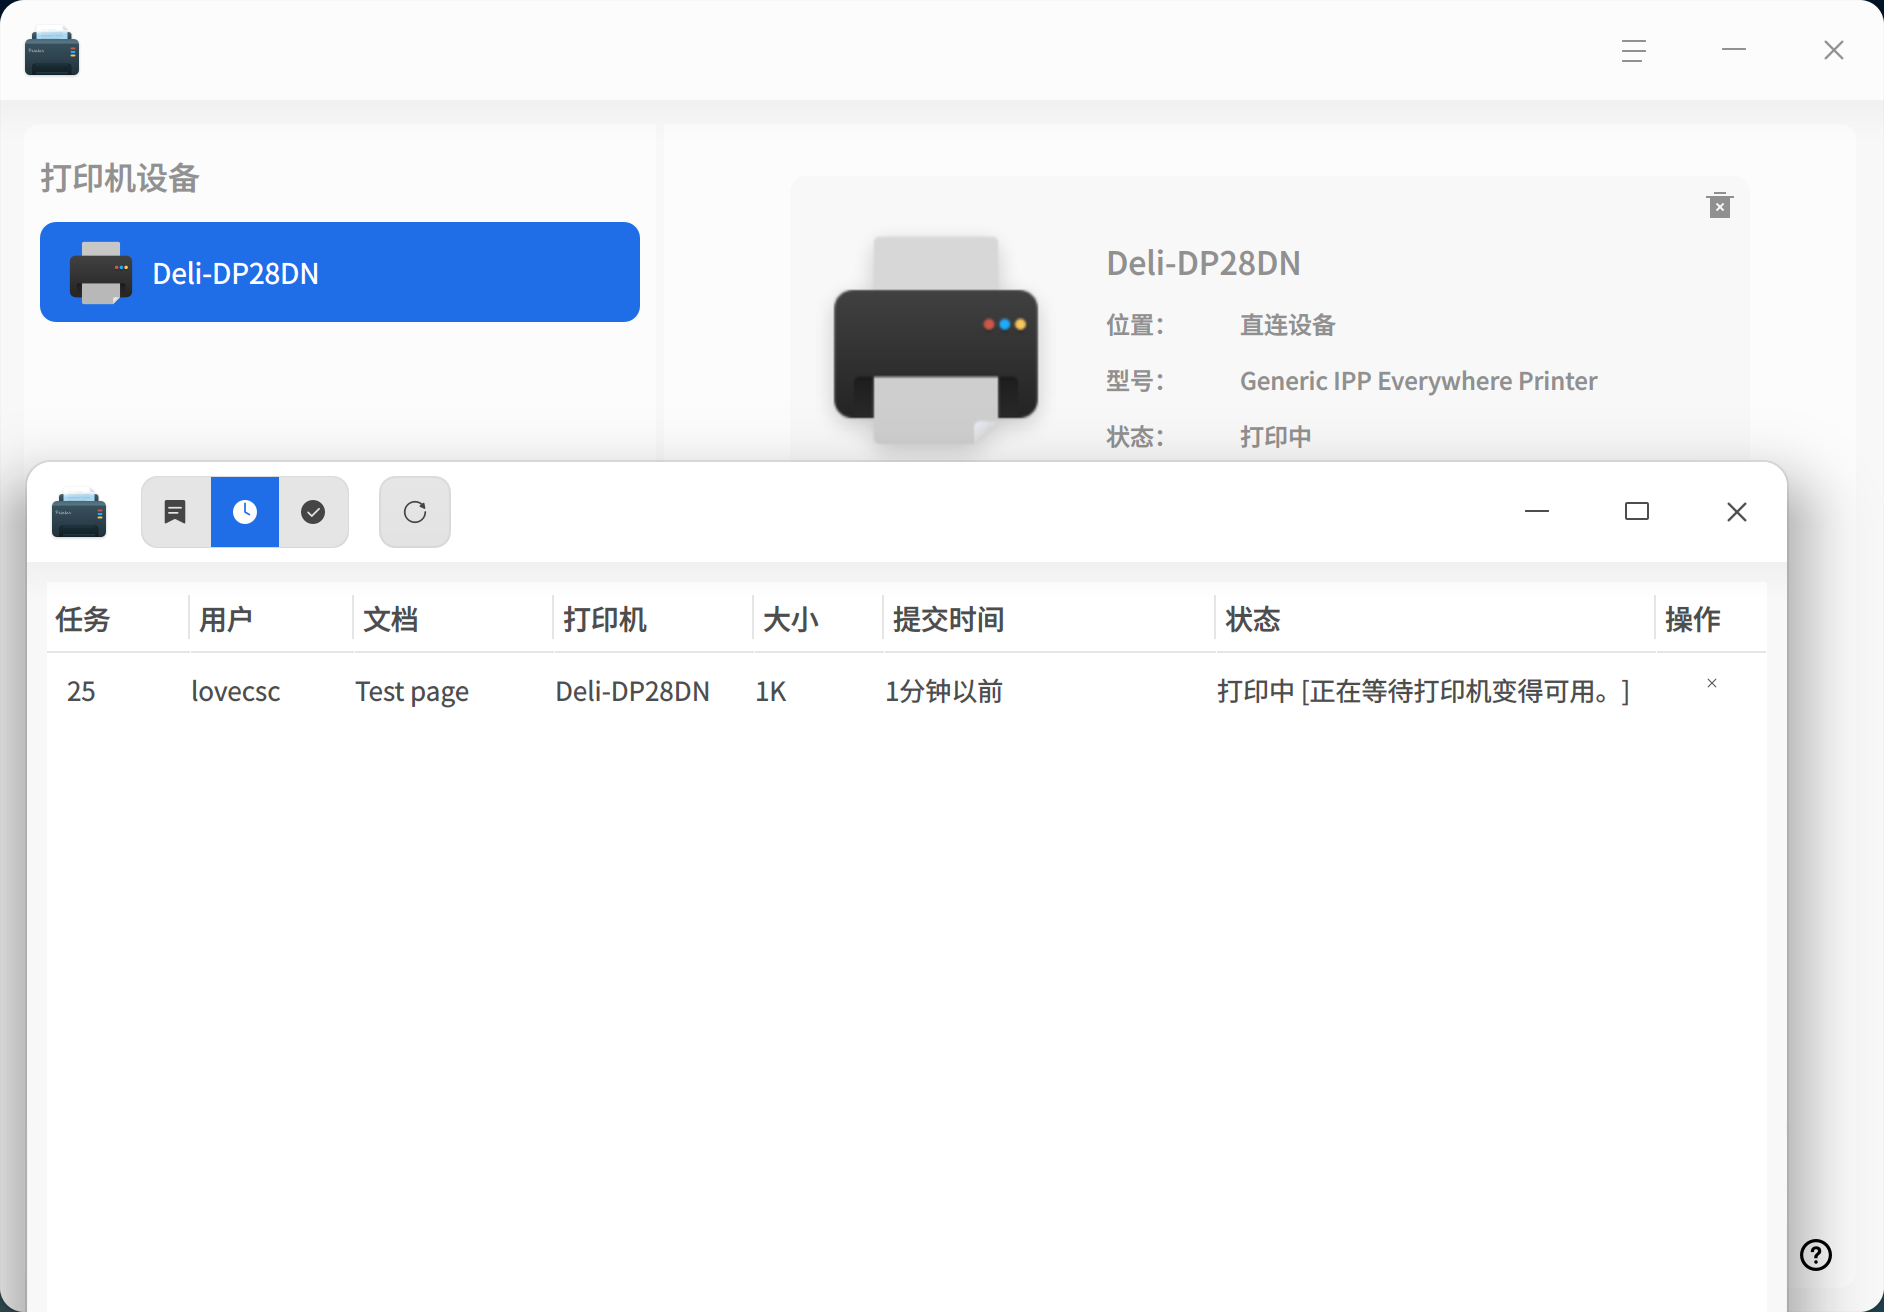
Task: Sort jobs by 状态 column header
Action: click(1253, 619)
